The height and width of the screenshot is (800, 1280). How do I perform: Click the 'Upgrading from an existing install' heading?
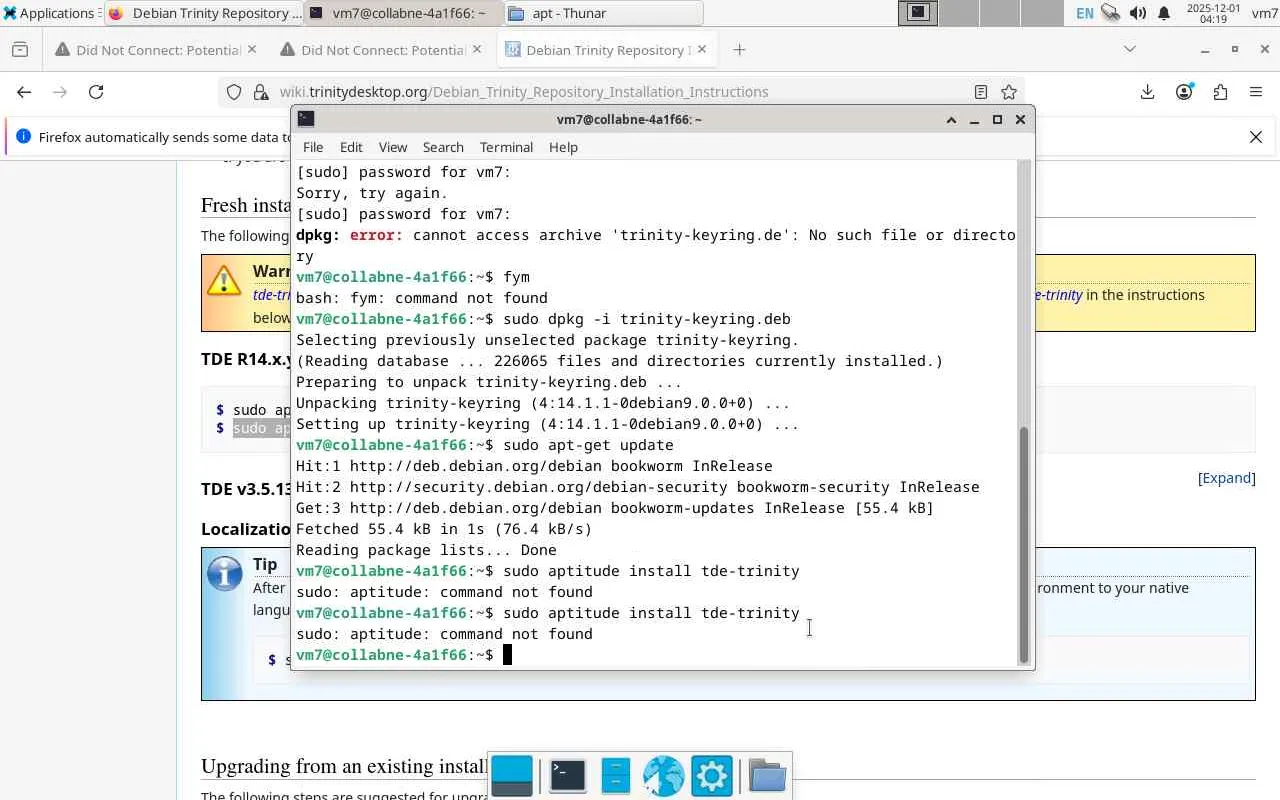pyautogui.click(x=344, y=767)
